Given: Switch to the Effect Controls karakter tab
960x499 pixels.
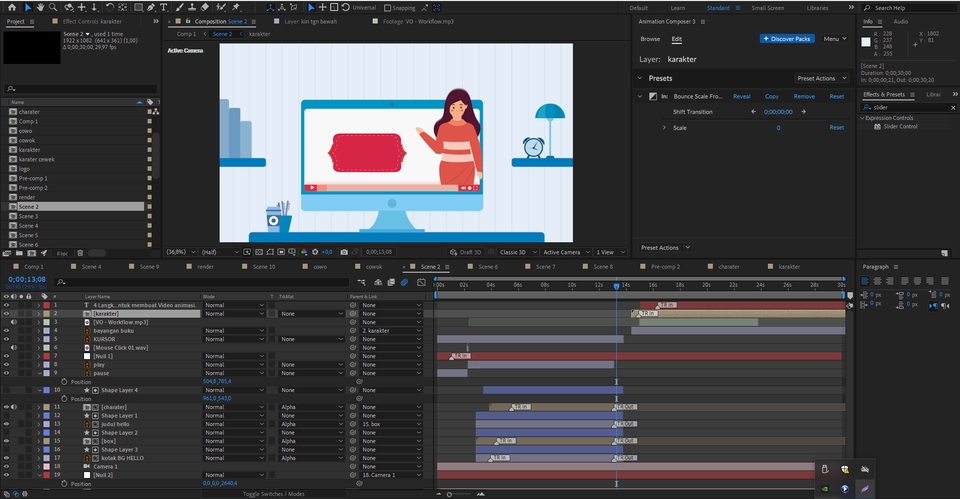Looking at the screenshot, I should 92,21.
